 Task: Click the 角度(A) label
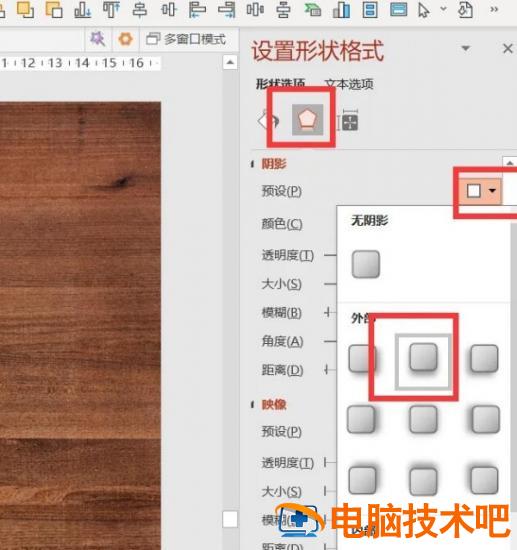[282, 341]
